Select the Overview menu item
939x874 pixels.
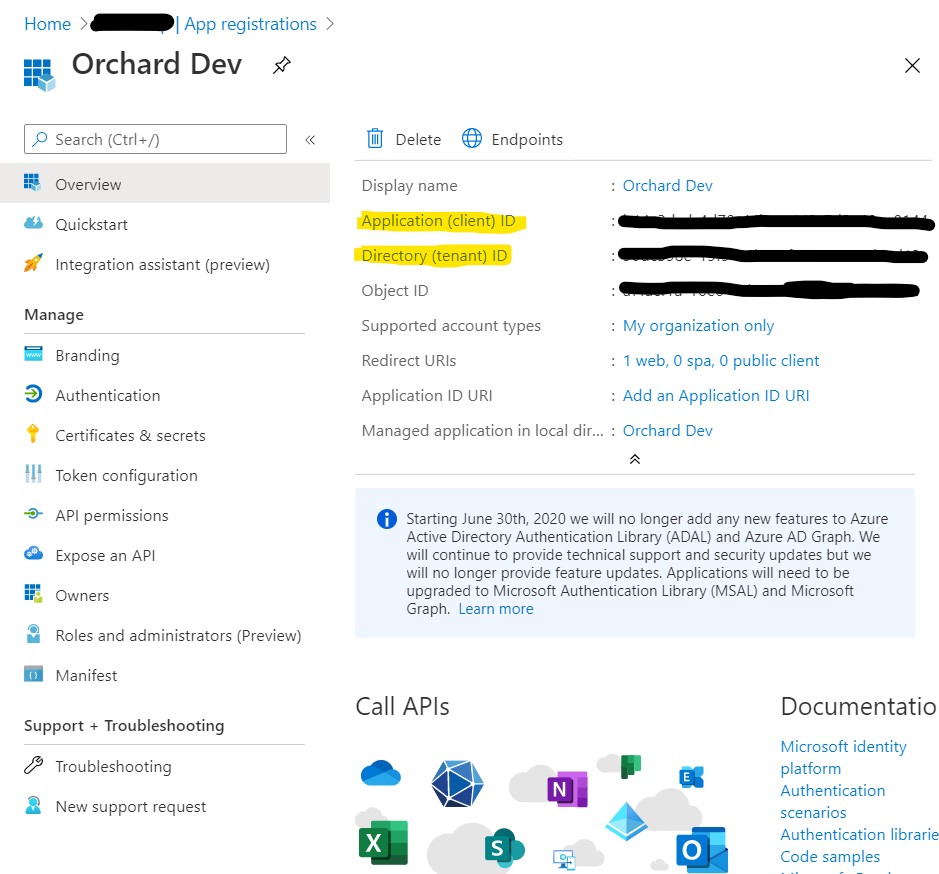(165, 184)
